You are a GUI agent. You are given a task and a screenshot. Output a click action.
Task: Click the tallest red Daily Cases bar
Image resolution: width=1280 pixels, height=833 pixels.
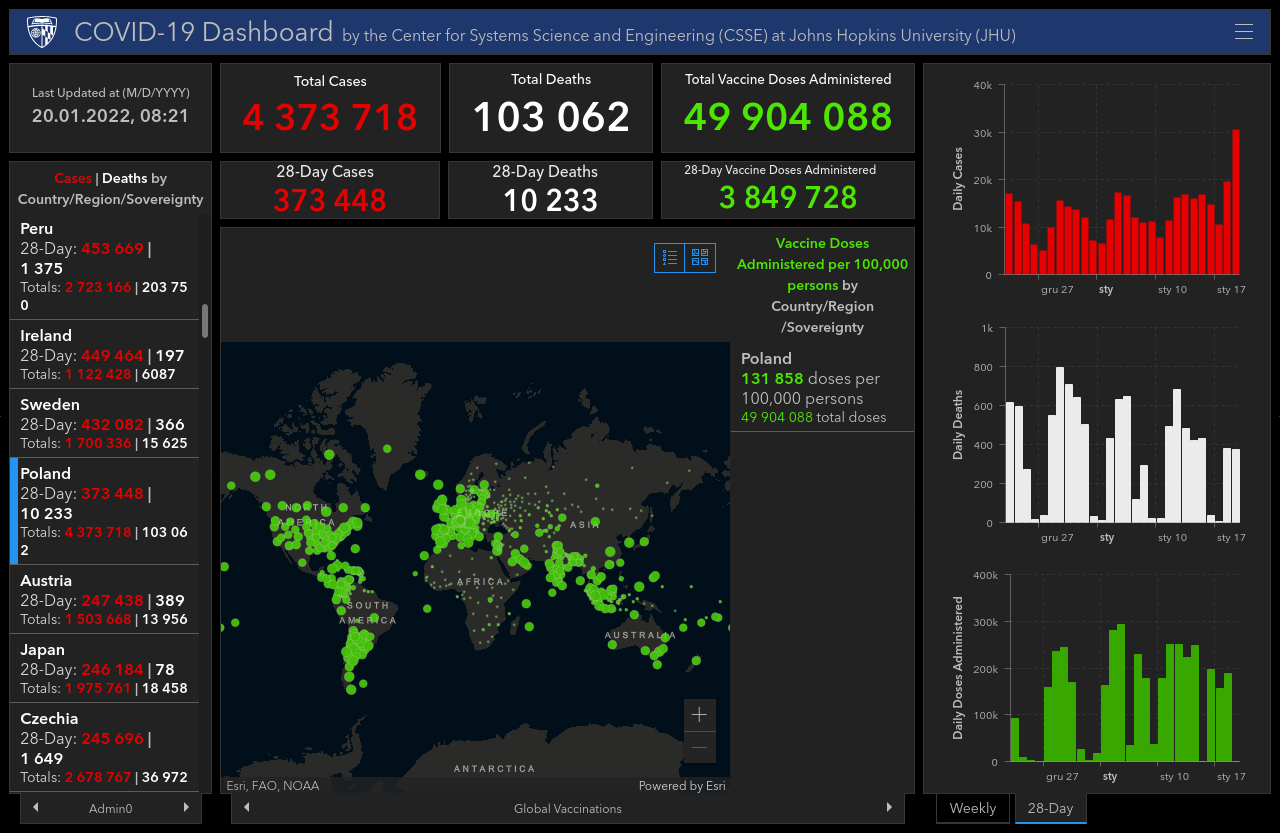point(1236,202)
